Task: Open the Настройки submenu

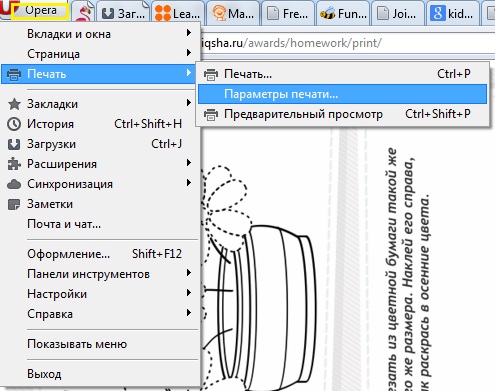Action: [x=100, y=294]
